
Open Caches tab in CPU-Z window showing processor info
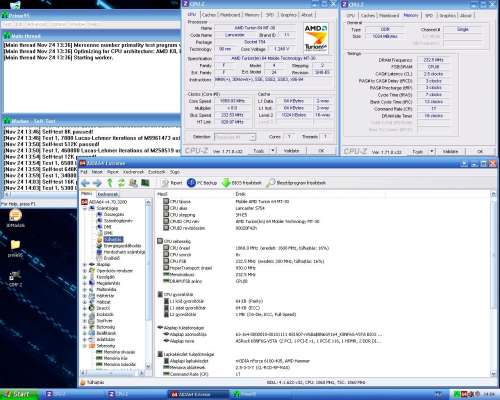tap(209, 15)
